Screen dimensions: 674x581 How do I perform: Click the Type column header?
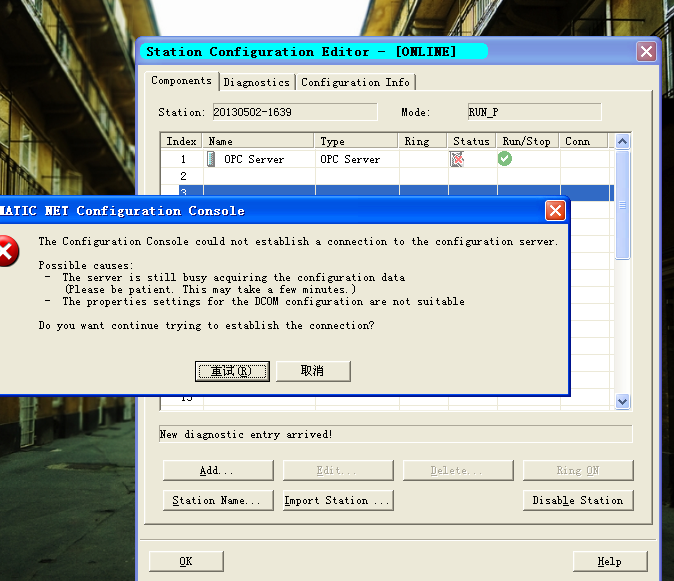coord(356,141)
